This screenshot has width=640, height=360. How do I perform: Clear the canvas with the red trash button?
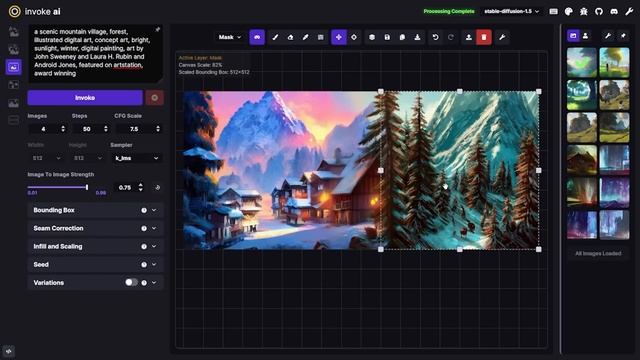coord(484,37)
